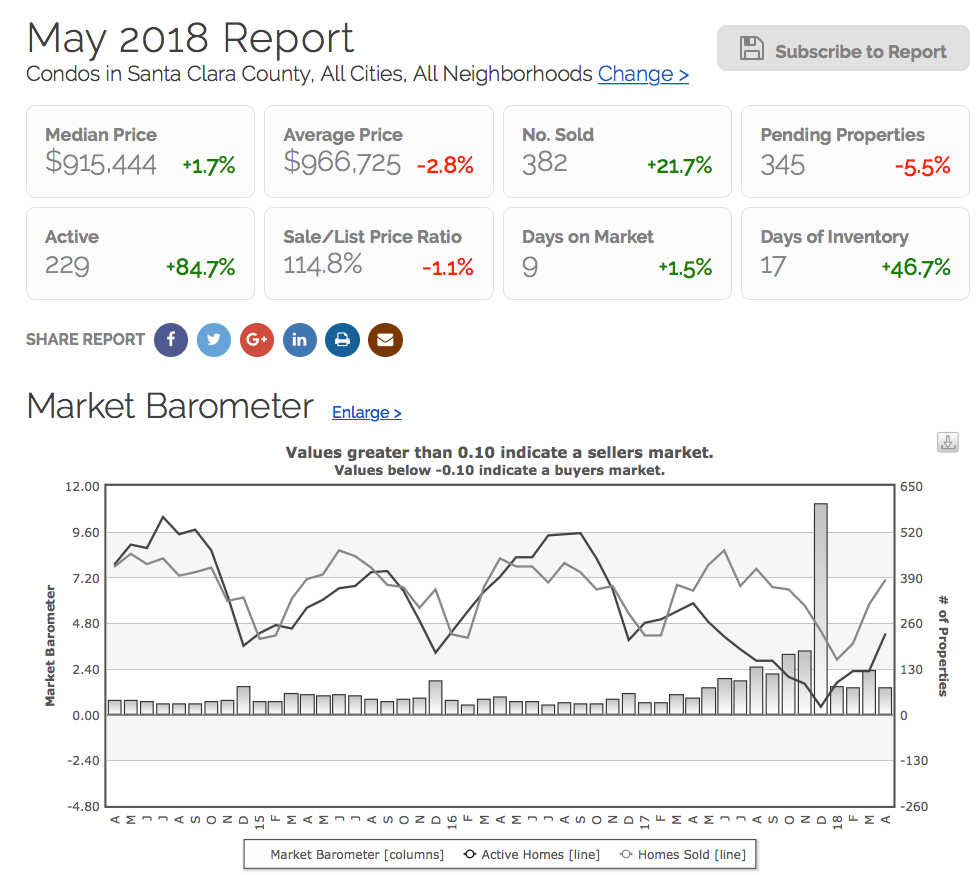The height and width of the screenshot is (875, 976).
Task: Open the Change location link
Action: 643,74
